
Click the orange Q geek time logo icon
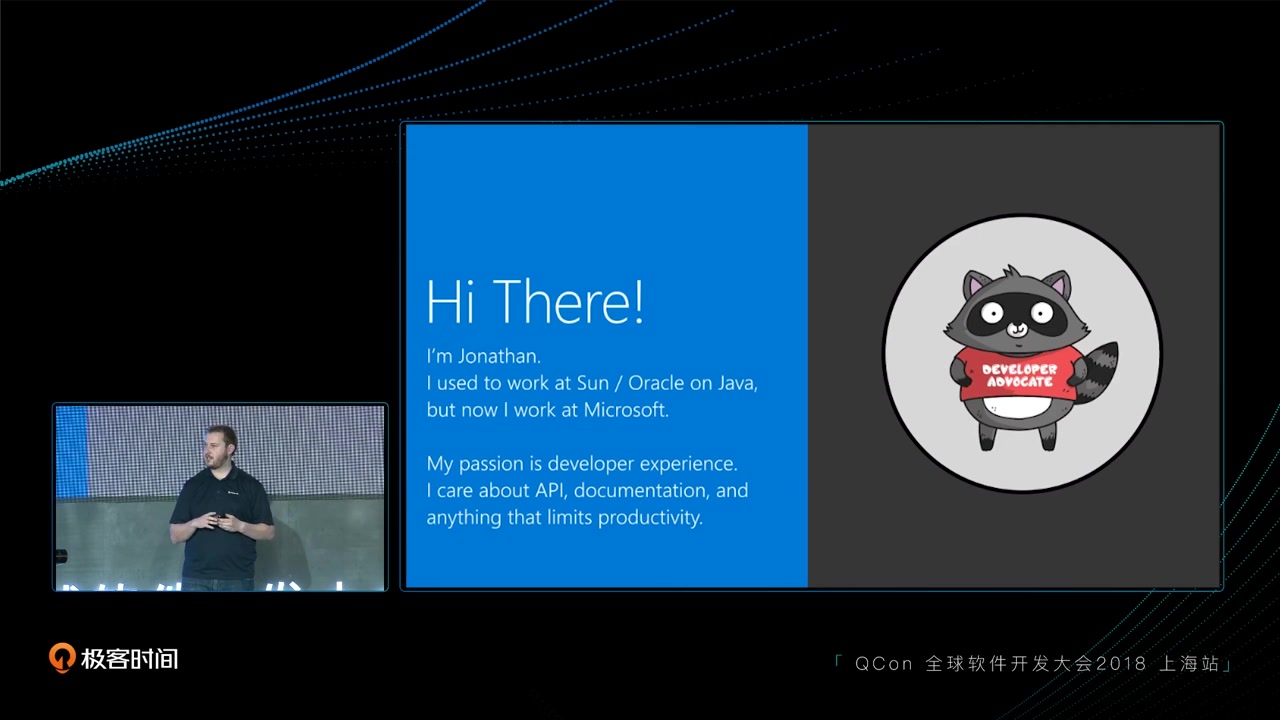tap(62, 658)
